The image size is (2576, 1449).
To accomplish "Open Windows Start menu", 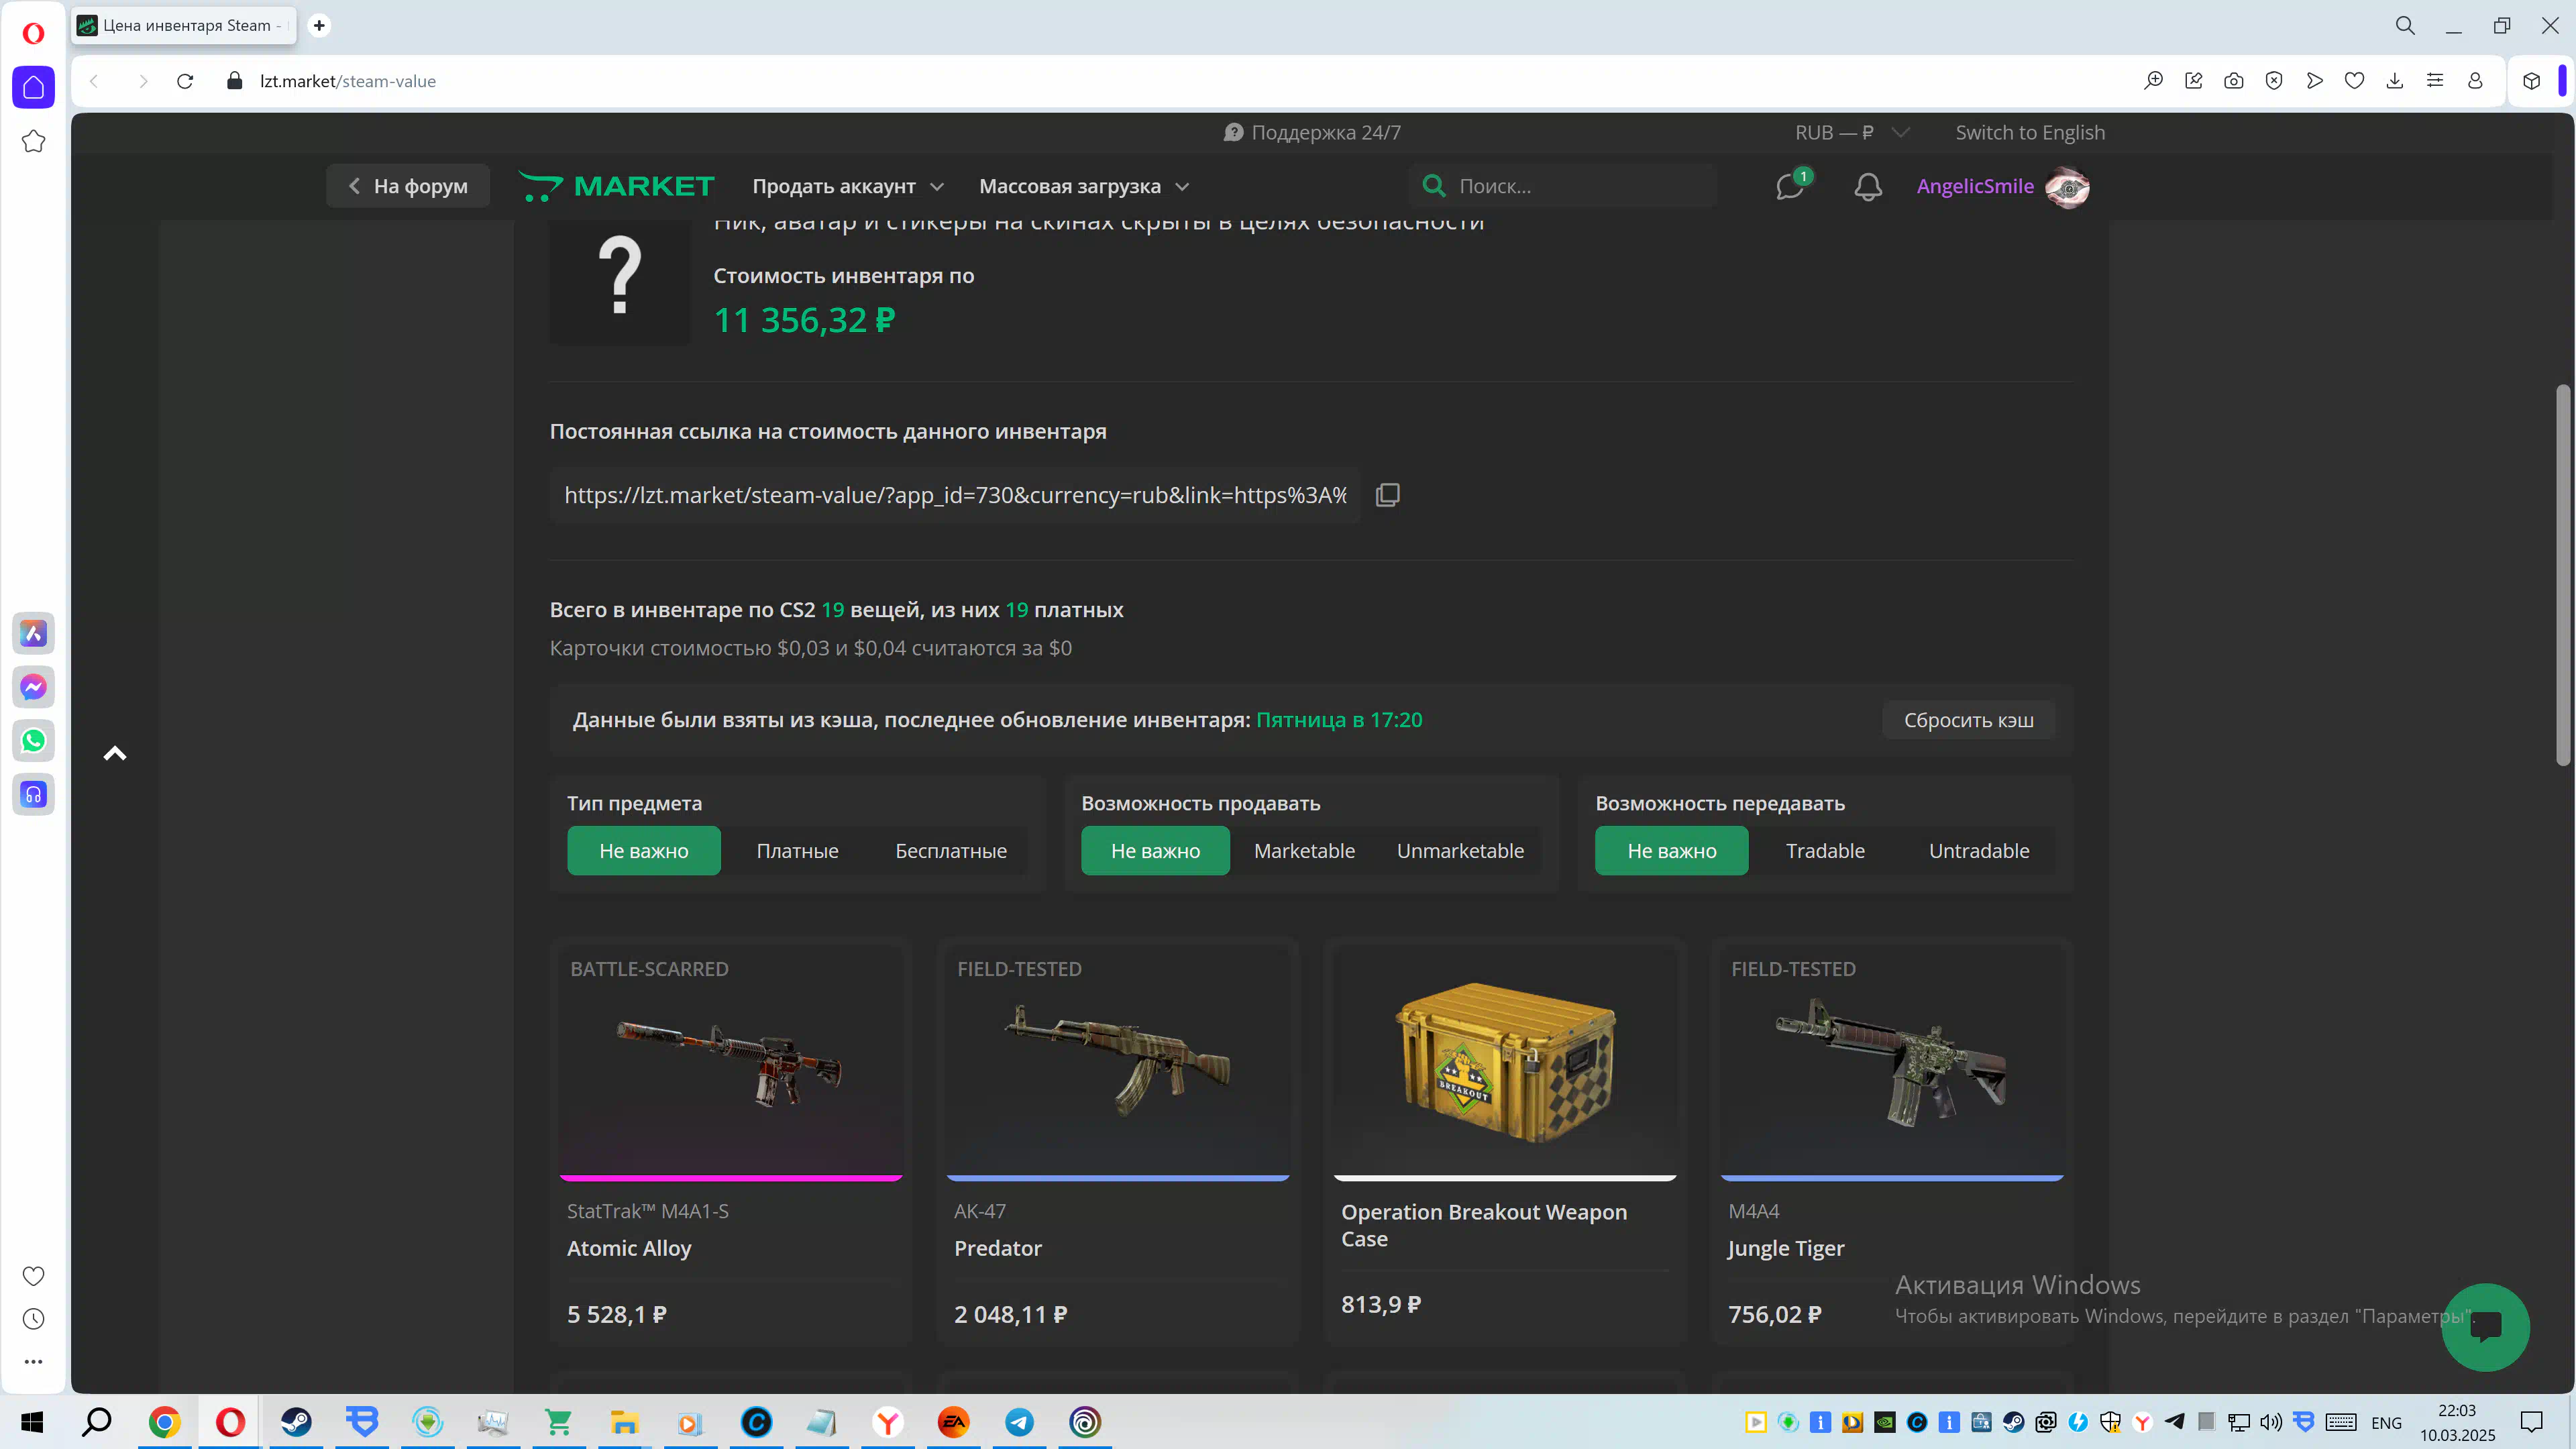I will 32,1421.
